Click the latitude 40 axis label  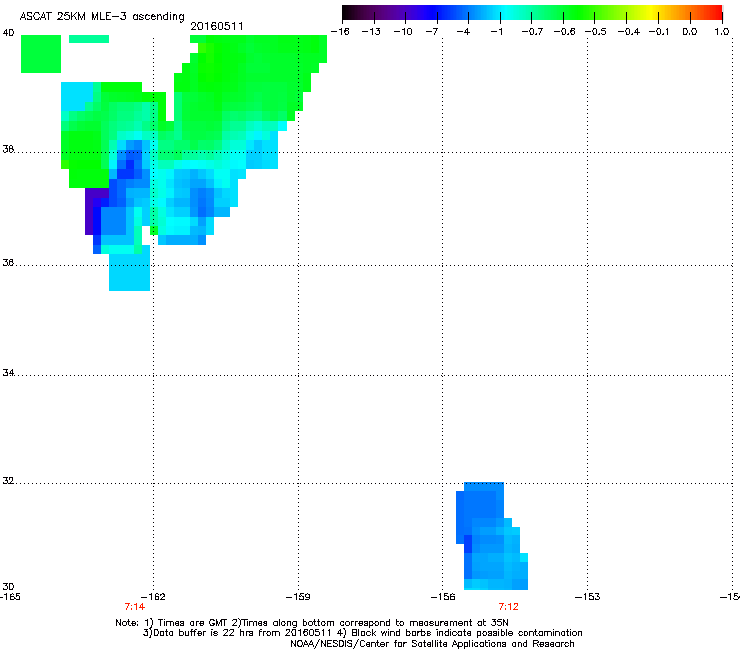point(8,33)
